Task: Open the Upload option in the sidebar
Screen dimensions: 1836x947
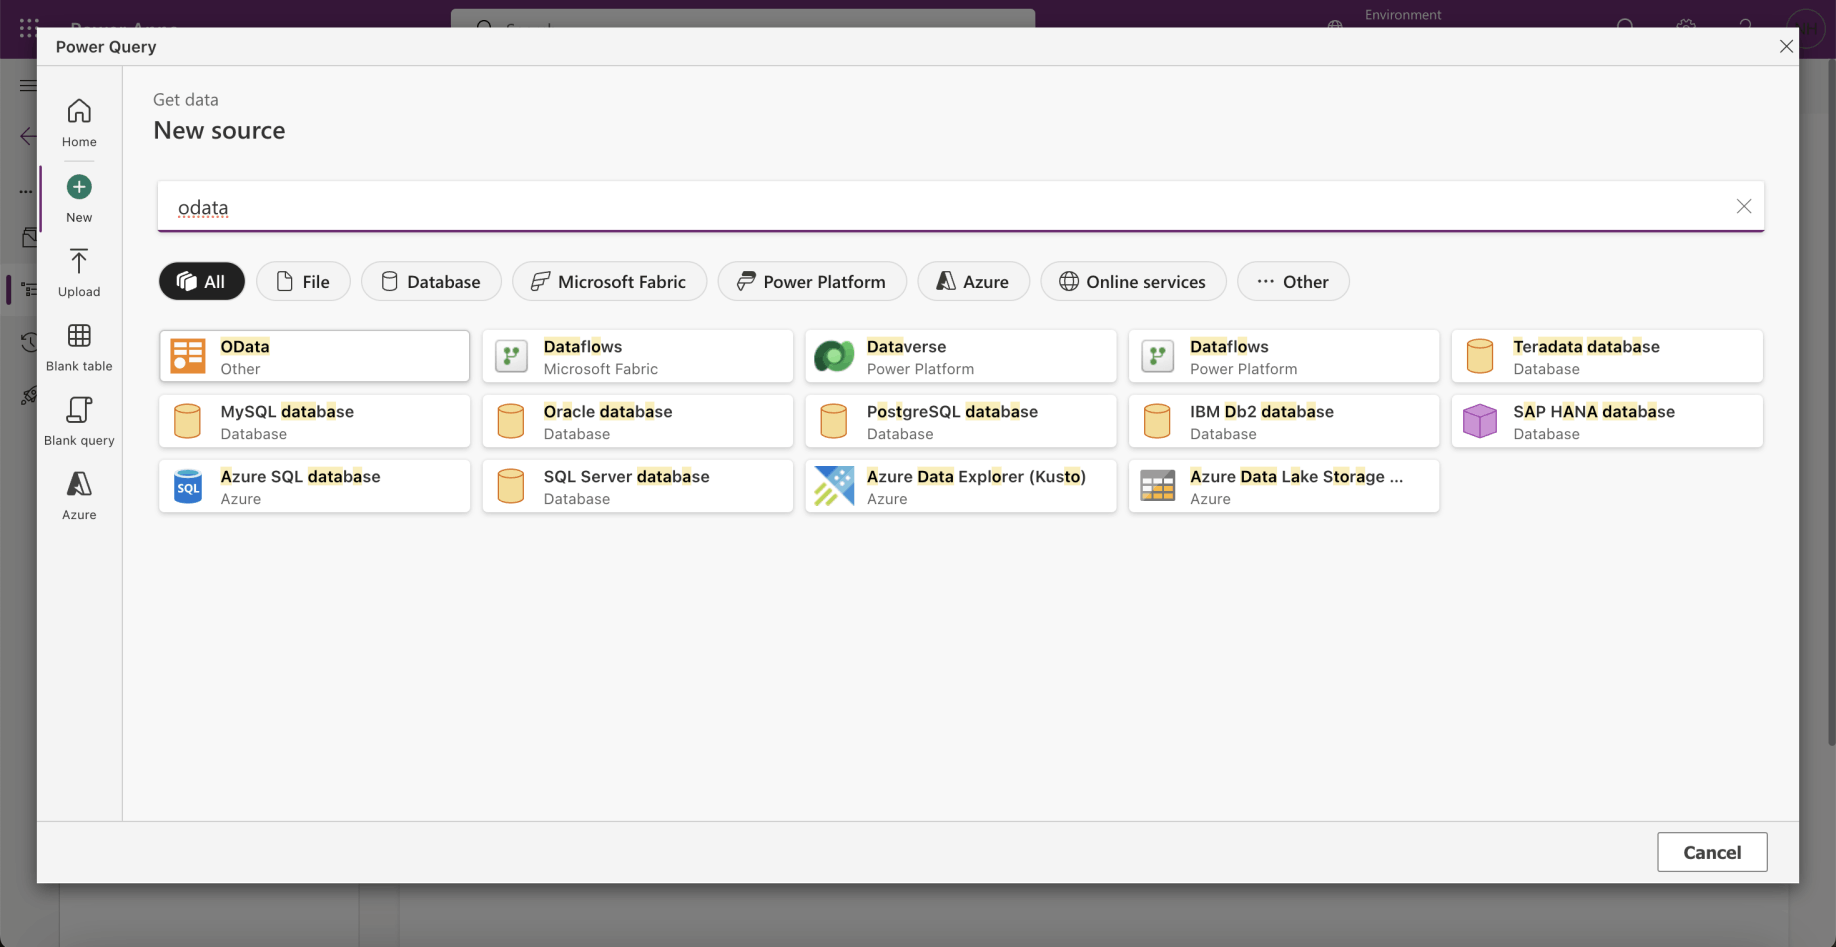Action: click(x=79, y=273)
